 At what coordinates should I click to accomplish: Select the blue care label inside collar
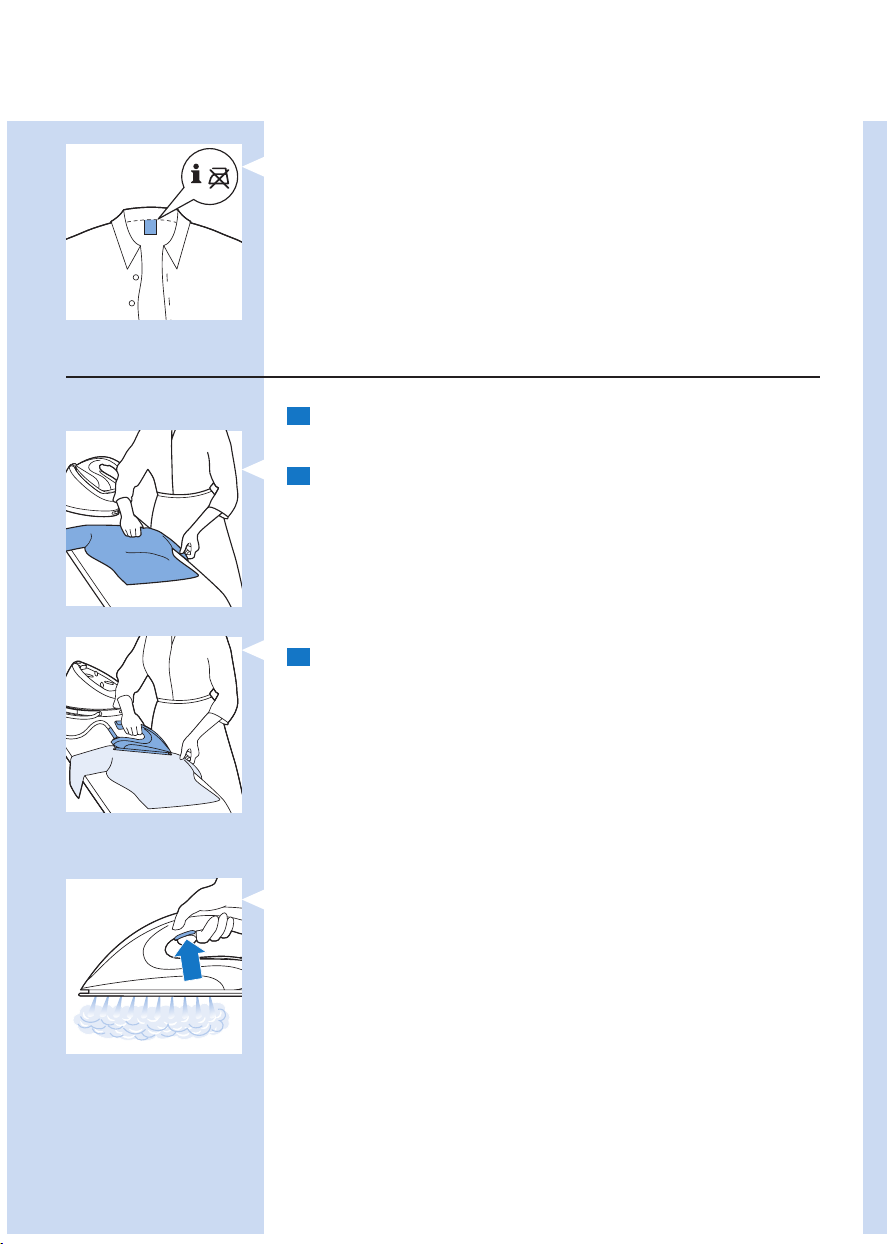tap(151, 227)
